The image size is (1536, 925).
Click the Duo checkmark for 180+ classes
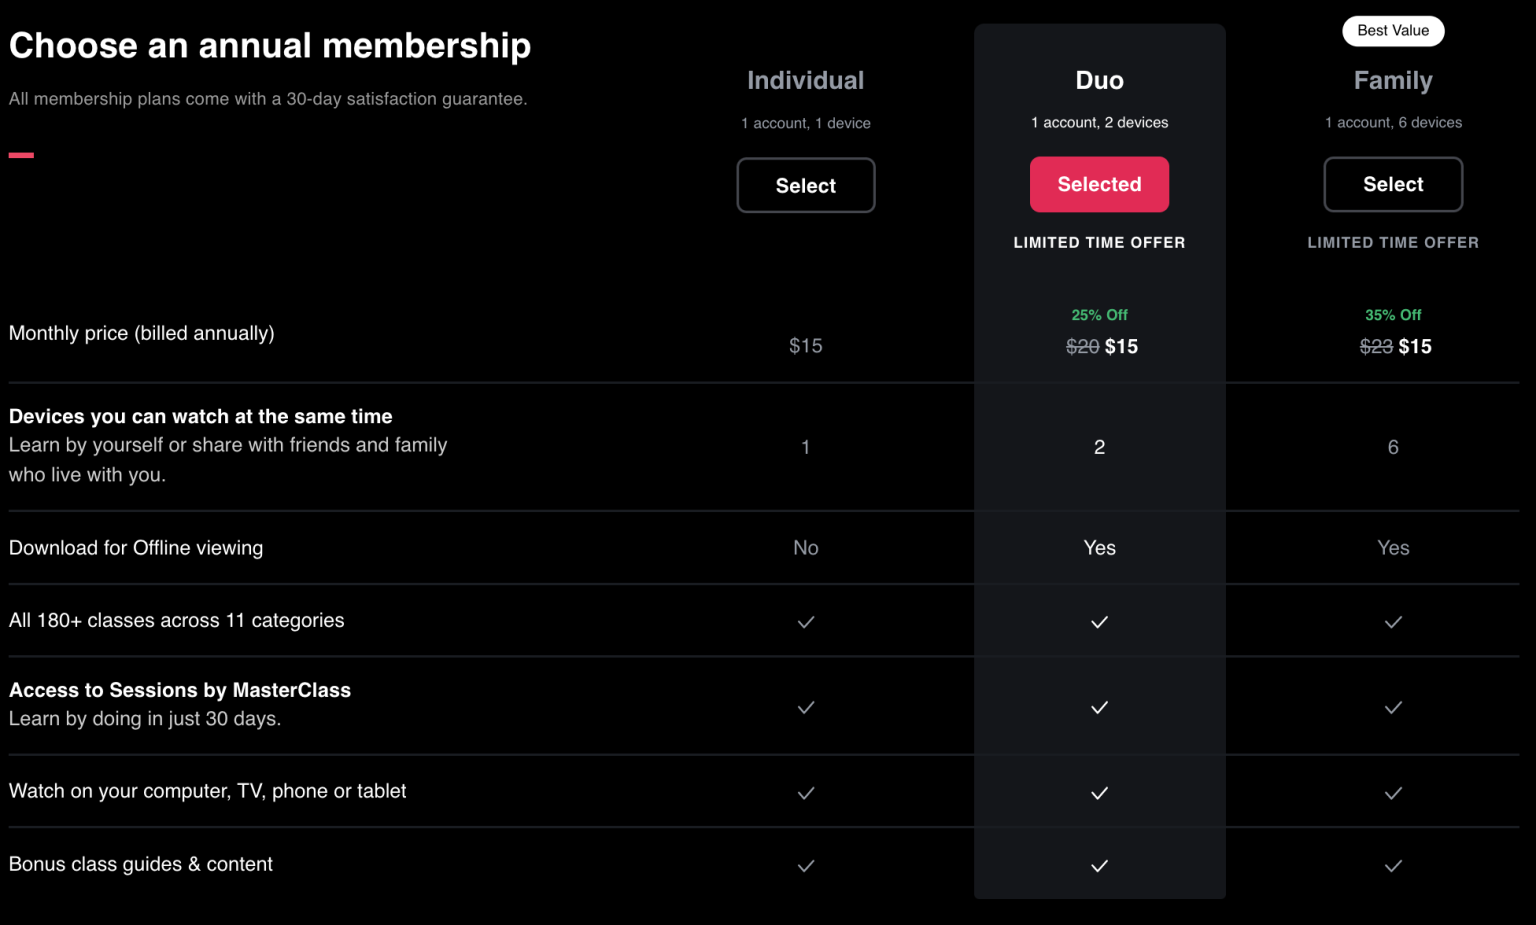1099,622
